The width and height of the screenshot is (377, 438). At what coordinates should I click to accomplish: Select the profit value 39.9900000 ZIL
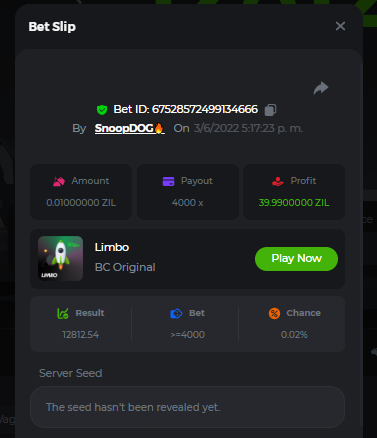pos(294,203)
